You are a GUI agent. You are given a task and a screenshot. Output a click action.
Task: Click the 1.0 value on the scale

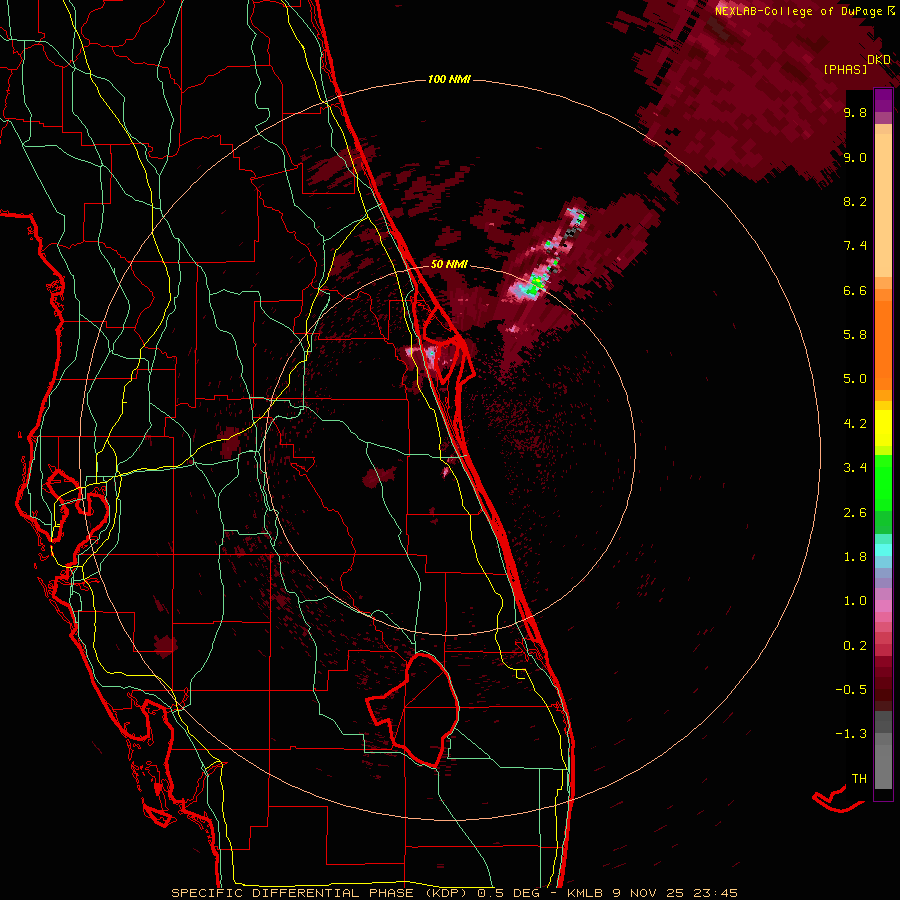pos(855,601)
